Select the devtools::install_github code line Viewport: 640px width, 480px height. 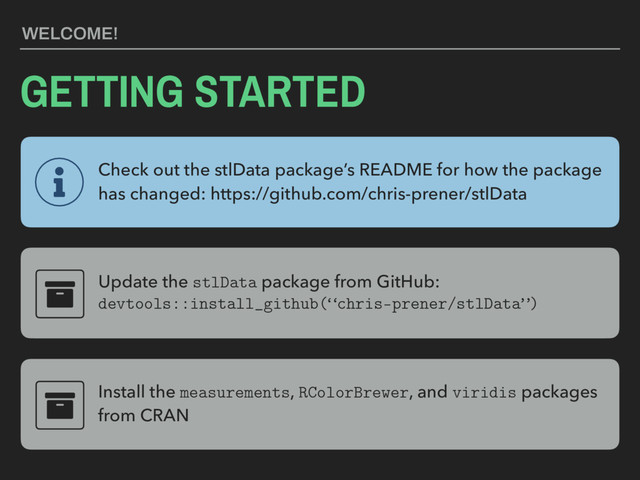point(317,304)
